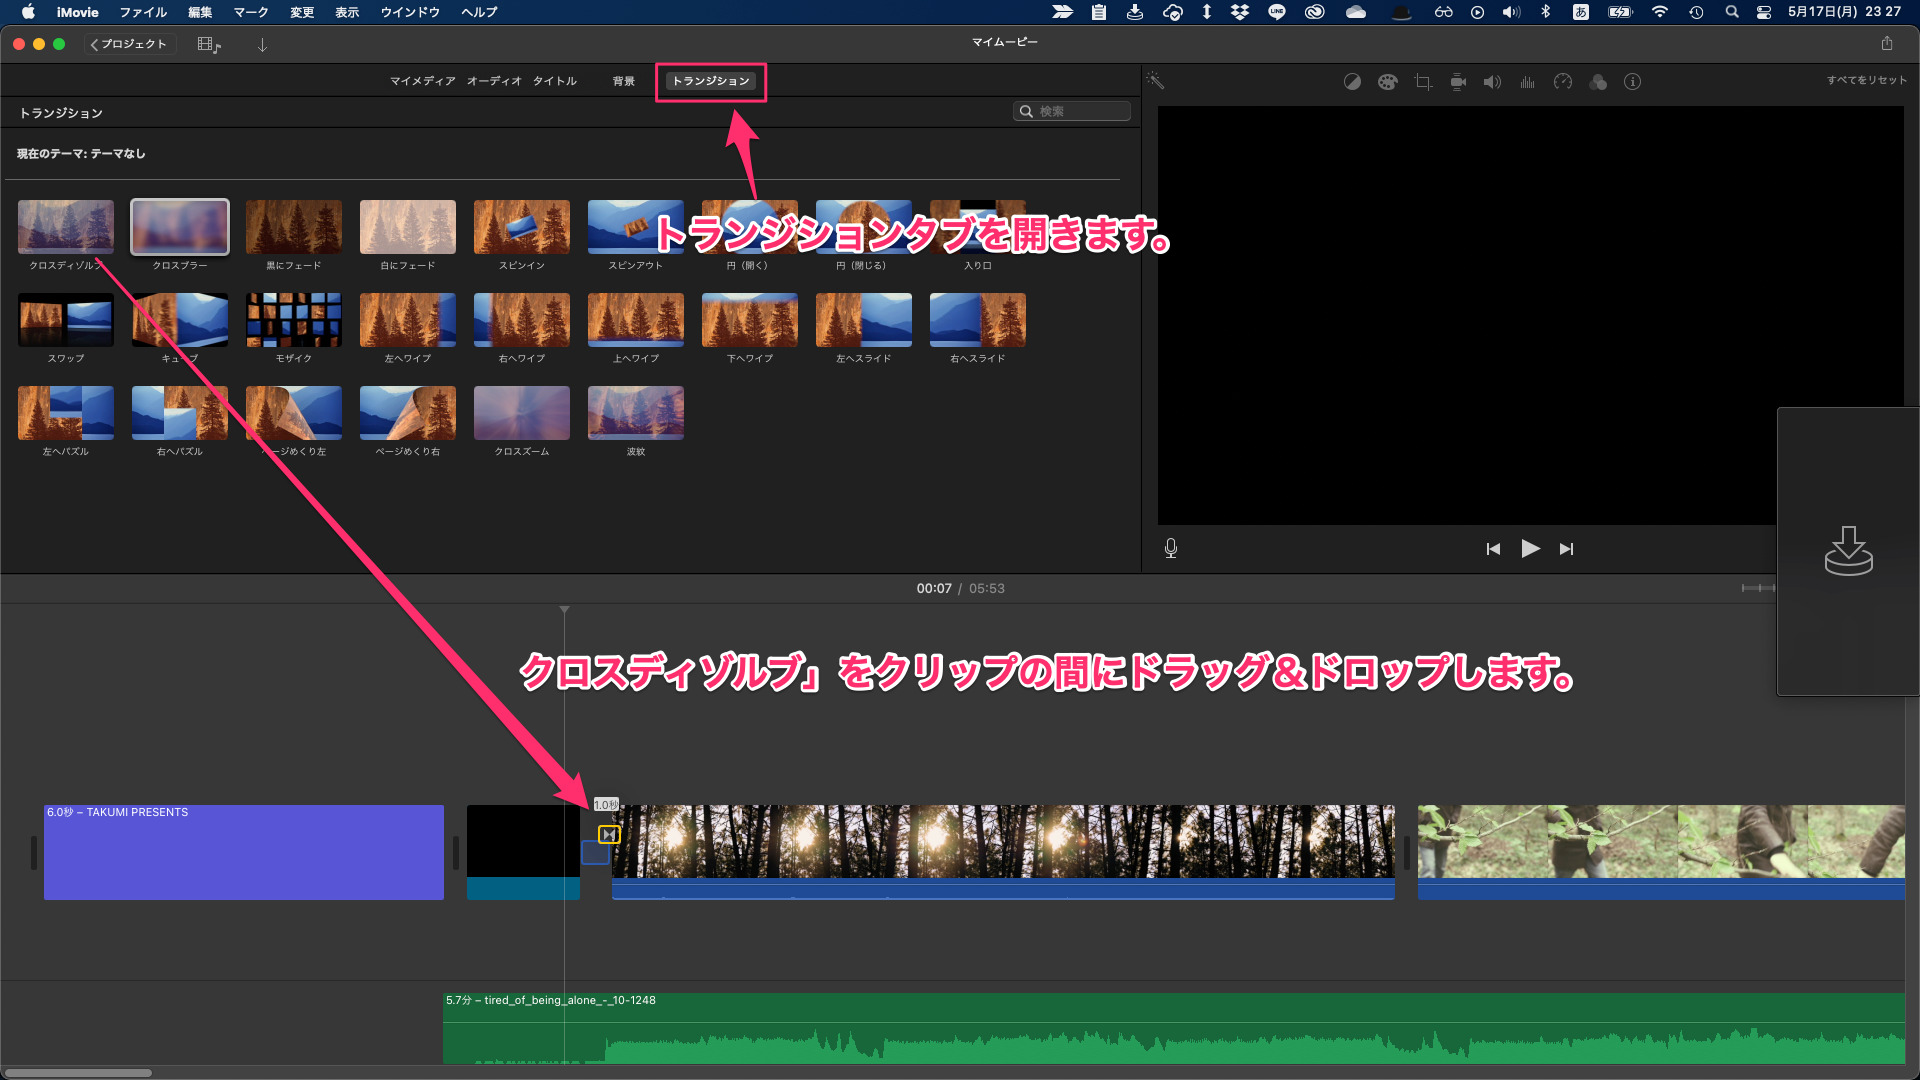Click the transitions search field
The image size is (1920, 1080).
1071,111
